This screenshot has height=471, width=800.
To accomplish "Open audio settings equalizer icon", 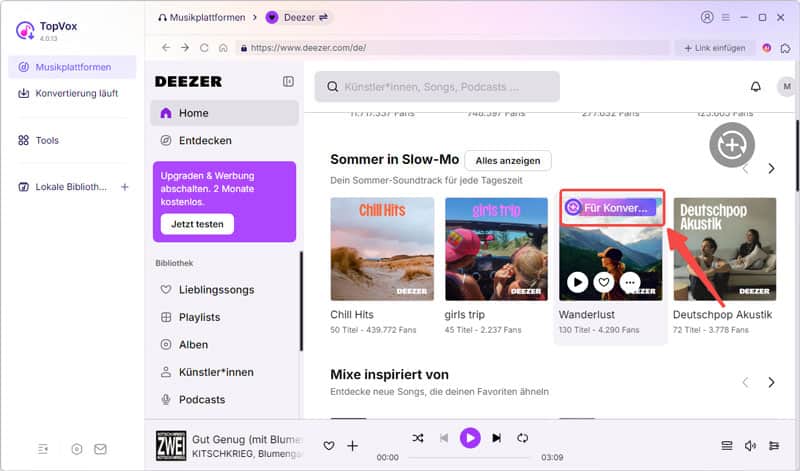I will 774,446.
